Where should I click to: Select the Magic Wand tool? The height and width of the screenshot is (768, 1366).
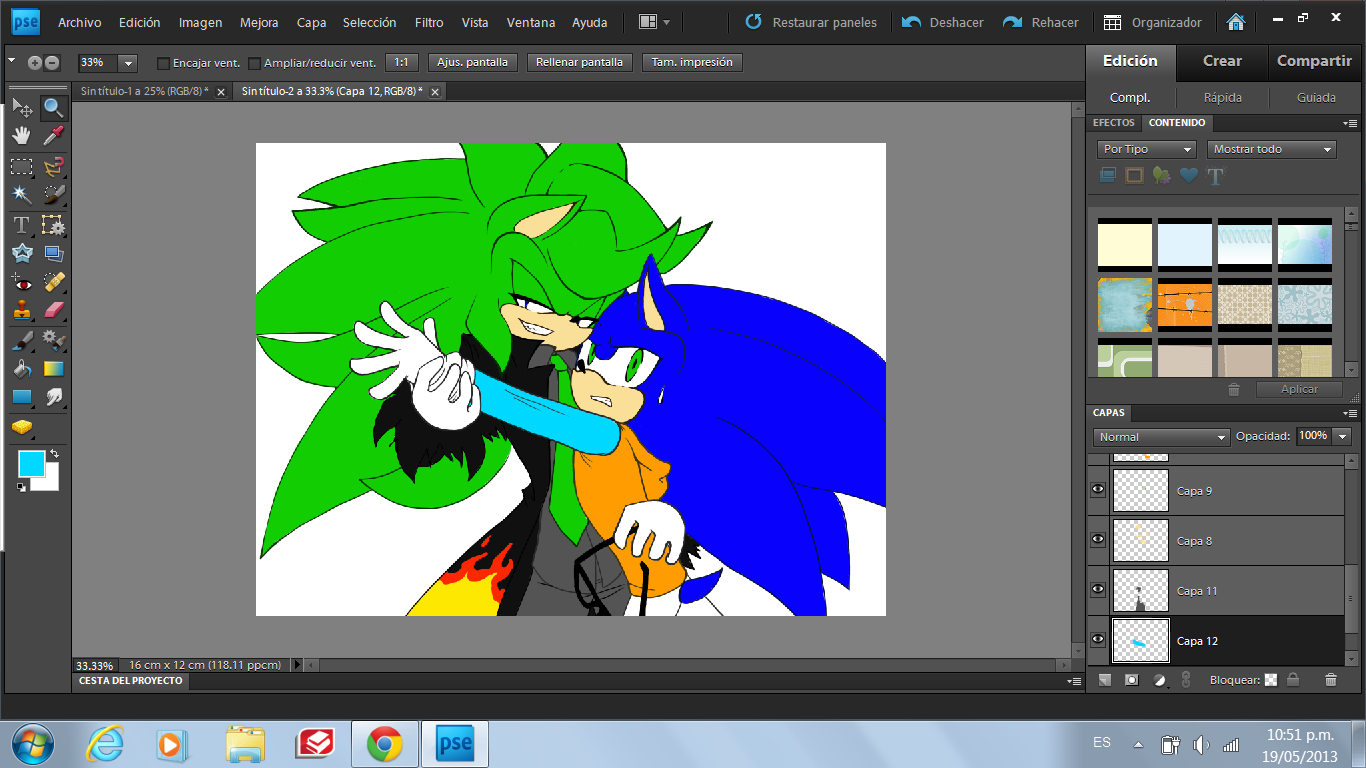tap(22, 194)
